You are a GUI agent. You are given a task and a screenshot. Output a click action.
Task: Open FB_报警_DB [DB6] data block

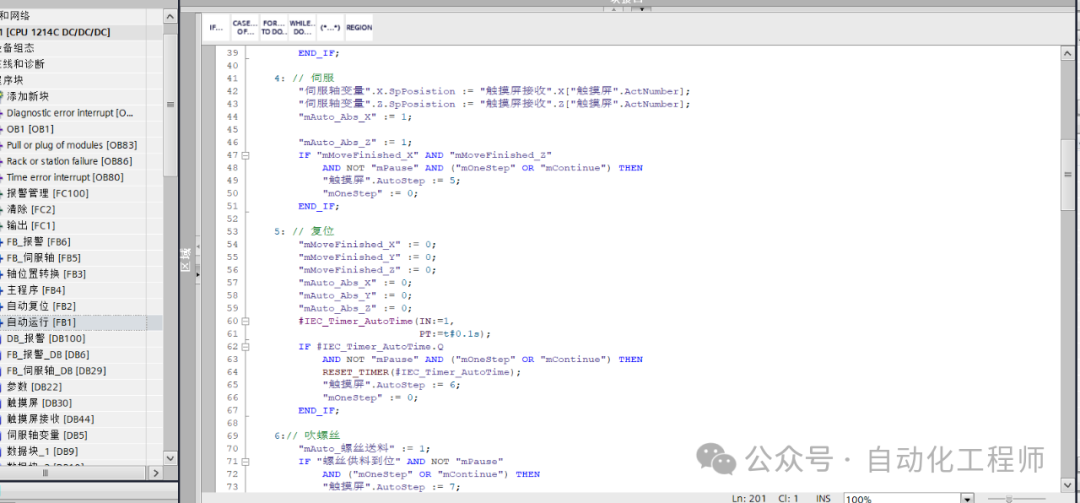[48, 355]
